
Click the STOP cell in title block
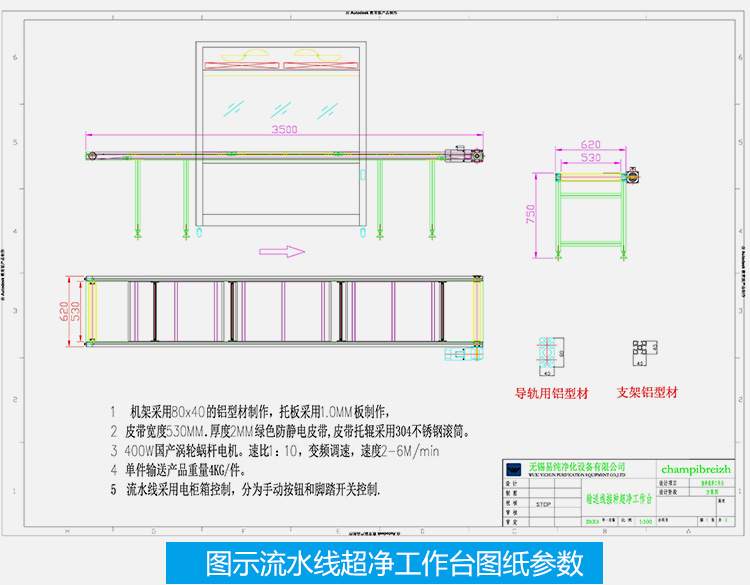543,505
